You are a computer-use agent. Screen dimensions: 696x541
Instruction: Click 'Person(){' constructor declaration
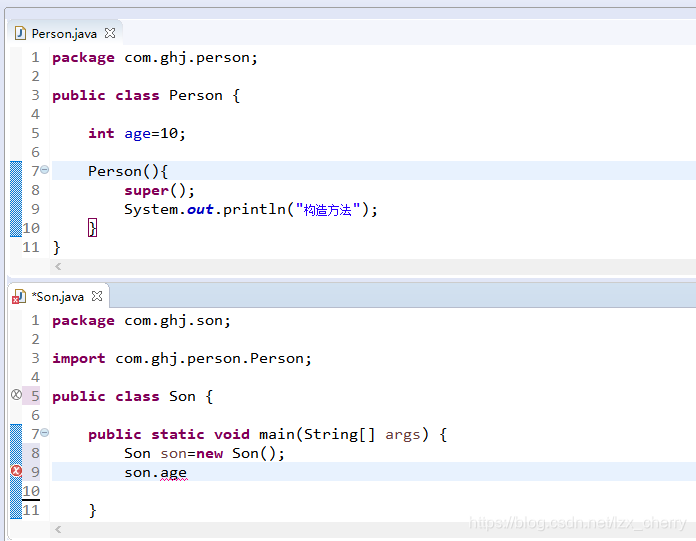[x=128, y=171]
